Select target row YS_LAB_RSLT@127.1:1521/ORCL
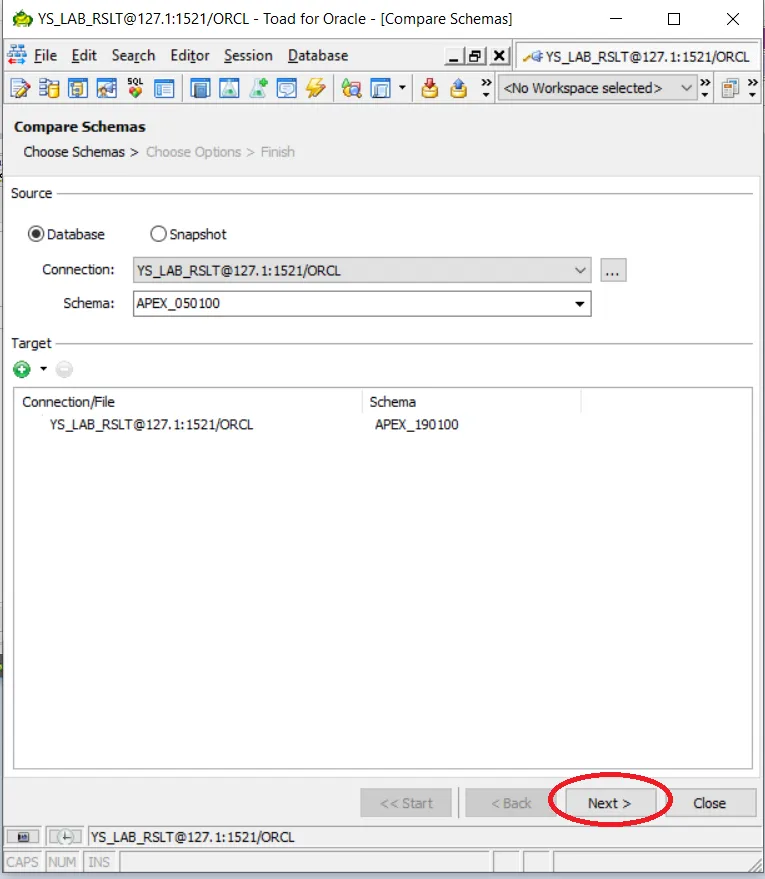This screenshot has height=879, width=765. point(151,424)
